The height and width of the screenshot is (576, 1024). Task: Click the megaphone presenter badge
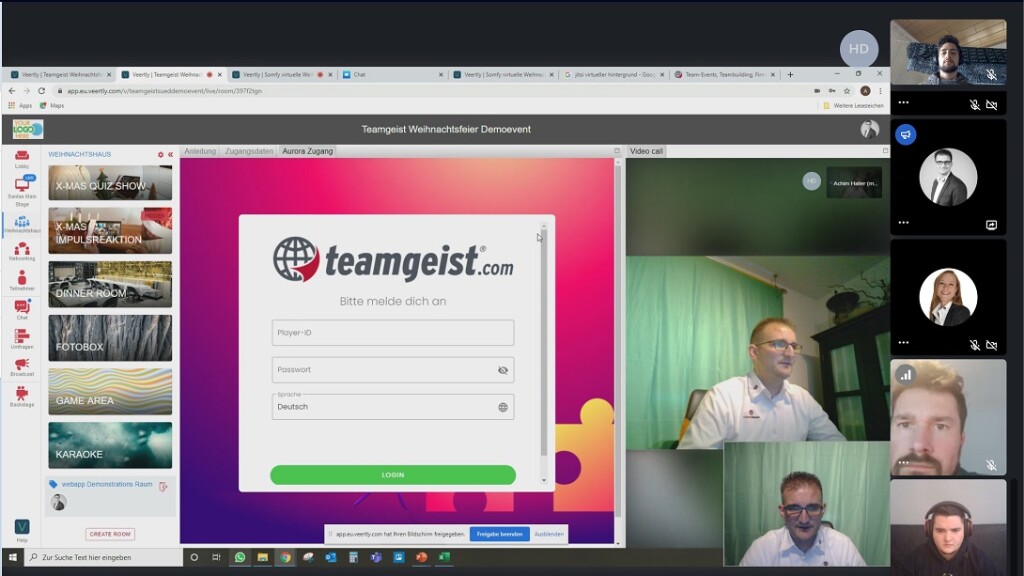(x=906, y=135)
